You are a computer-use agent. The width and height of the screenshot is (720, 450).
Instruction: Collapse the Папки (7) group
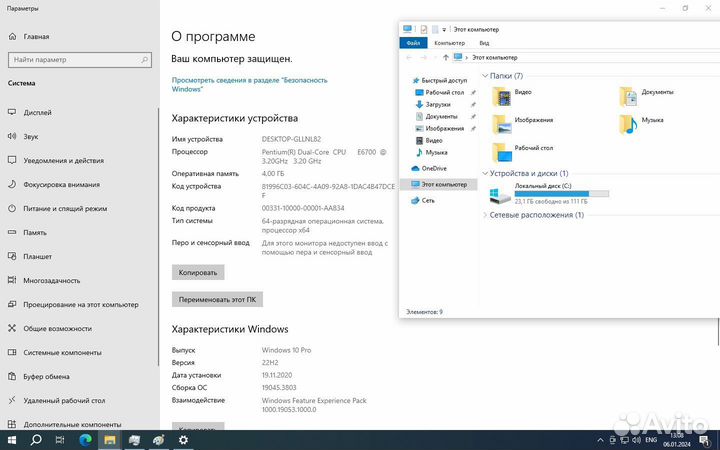click(485, 76)
